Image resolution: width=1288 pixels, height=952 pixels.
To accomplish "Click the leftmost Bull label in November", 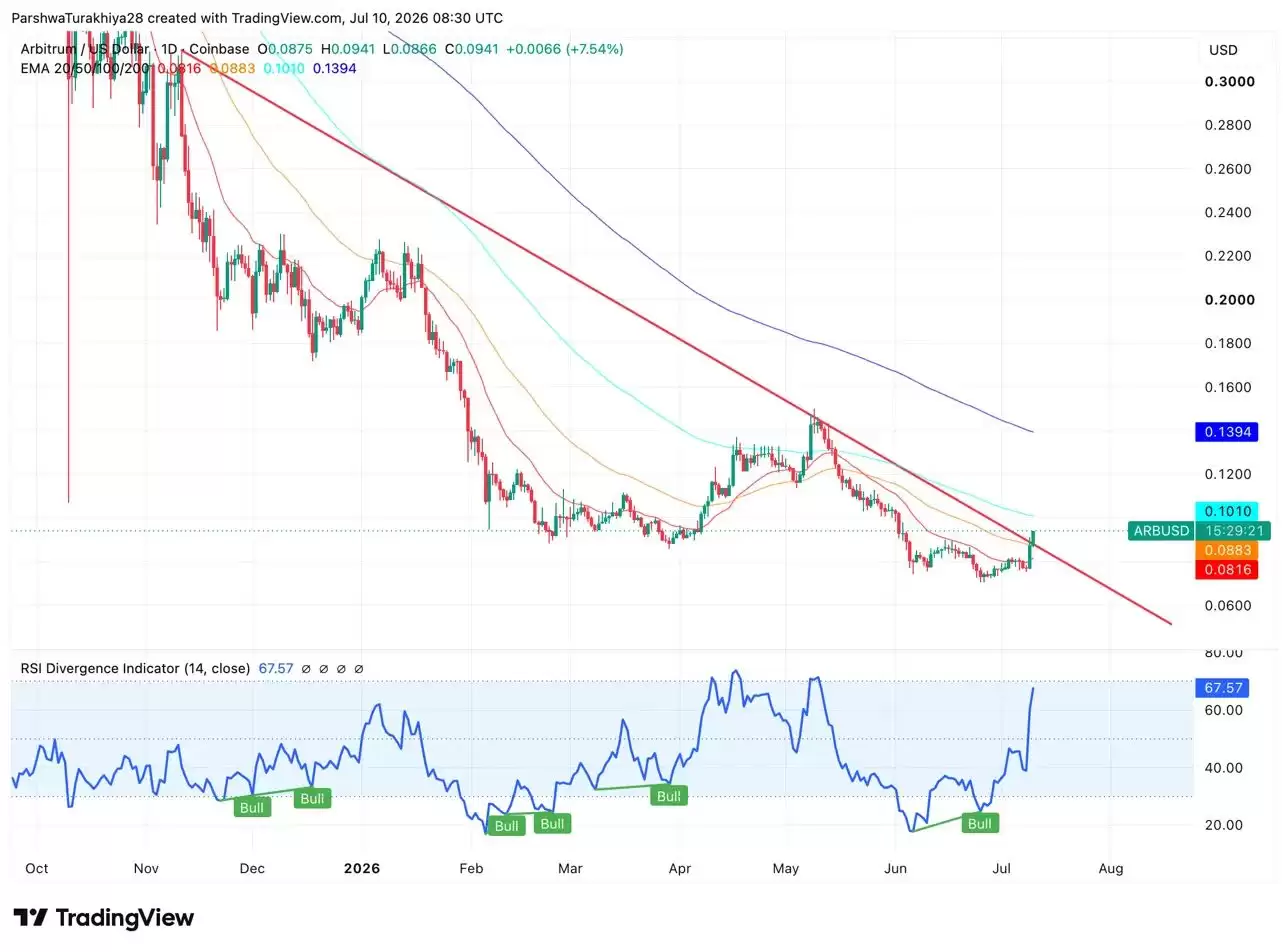I will tap(252, 807).
